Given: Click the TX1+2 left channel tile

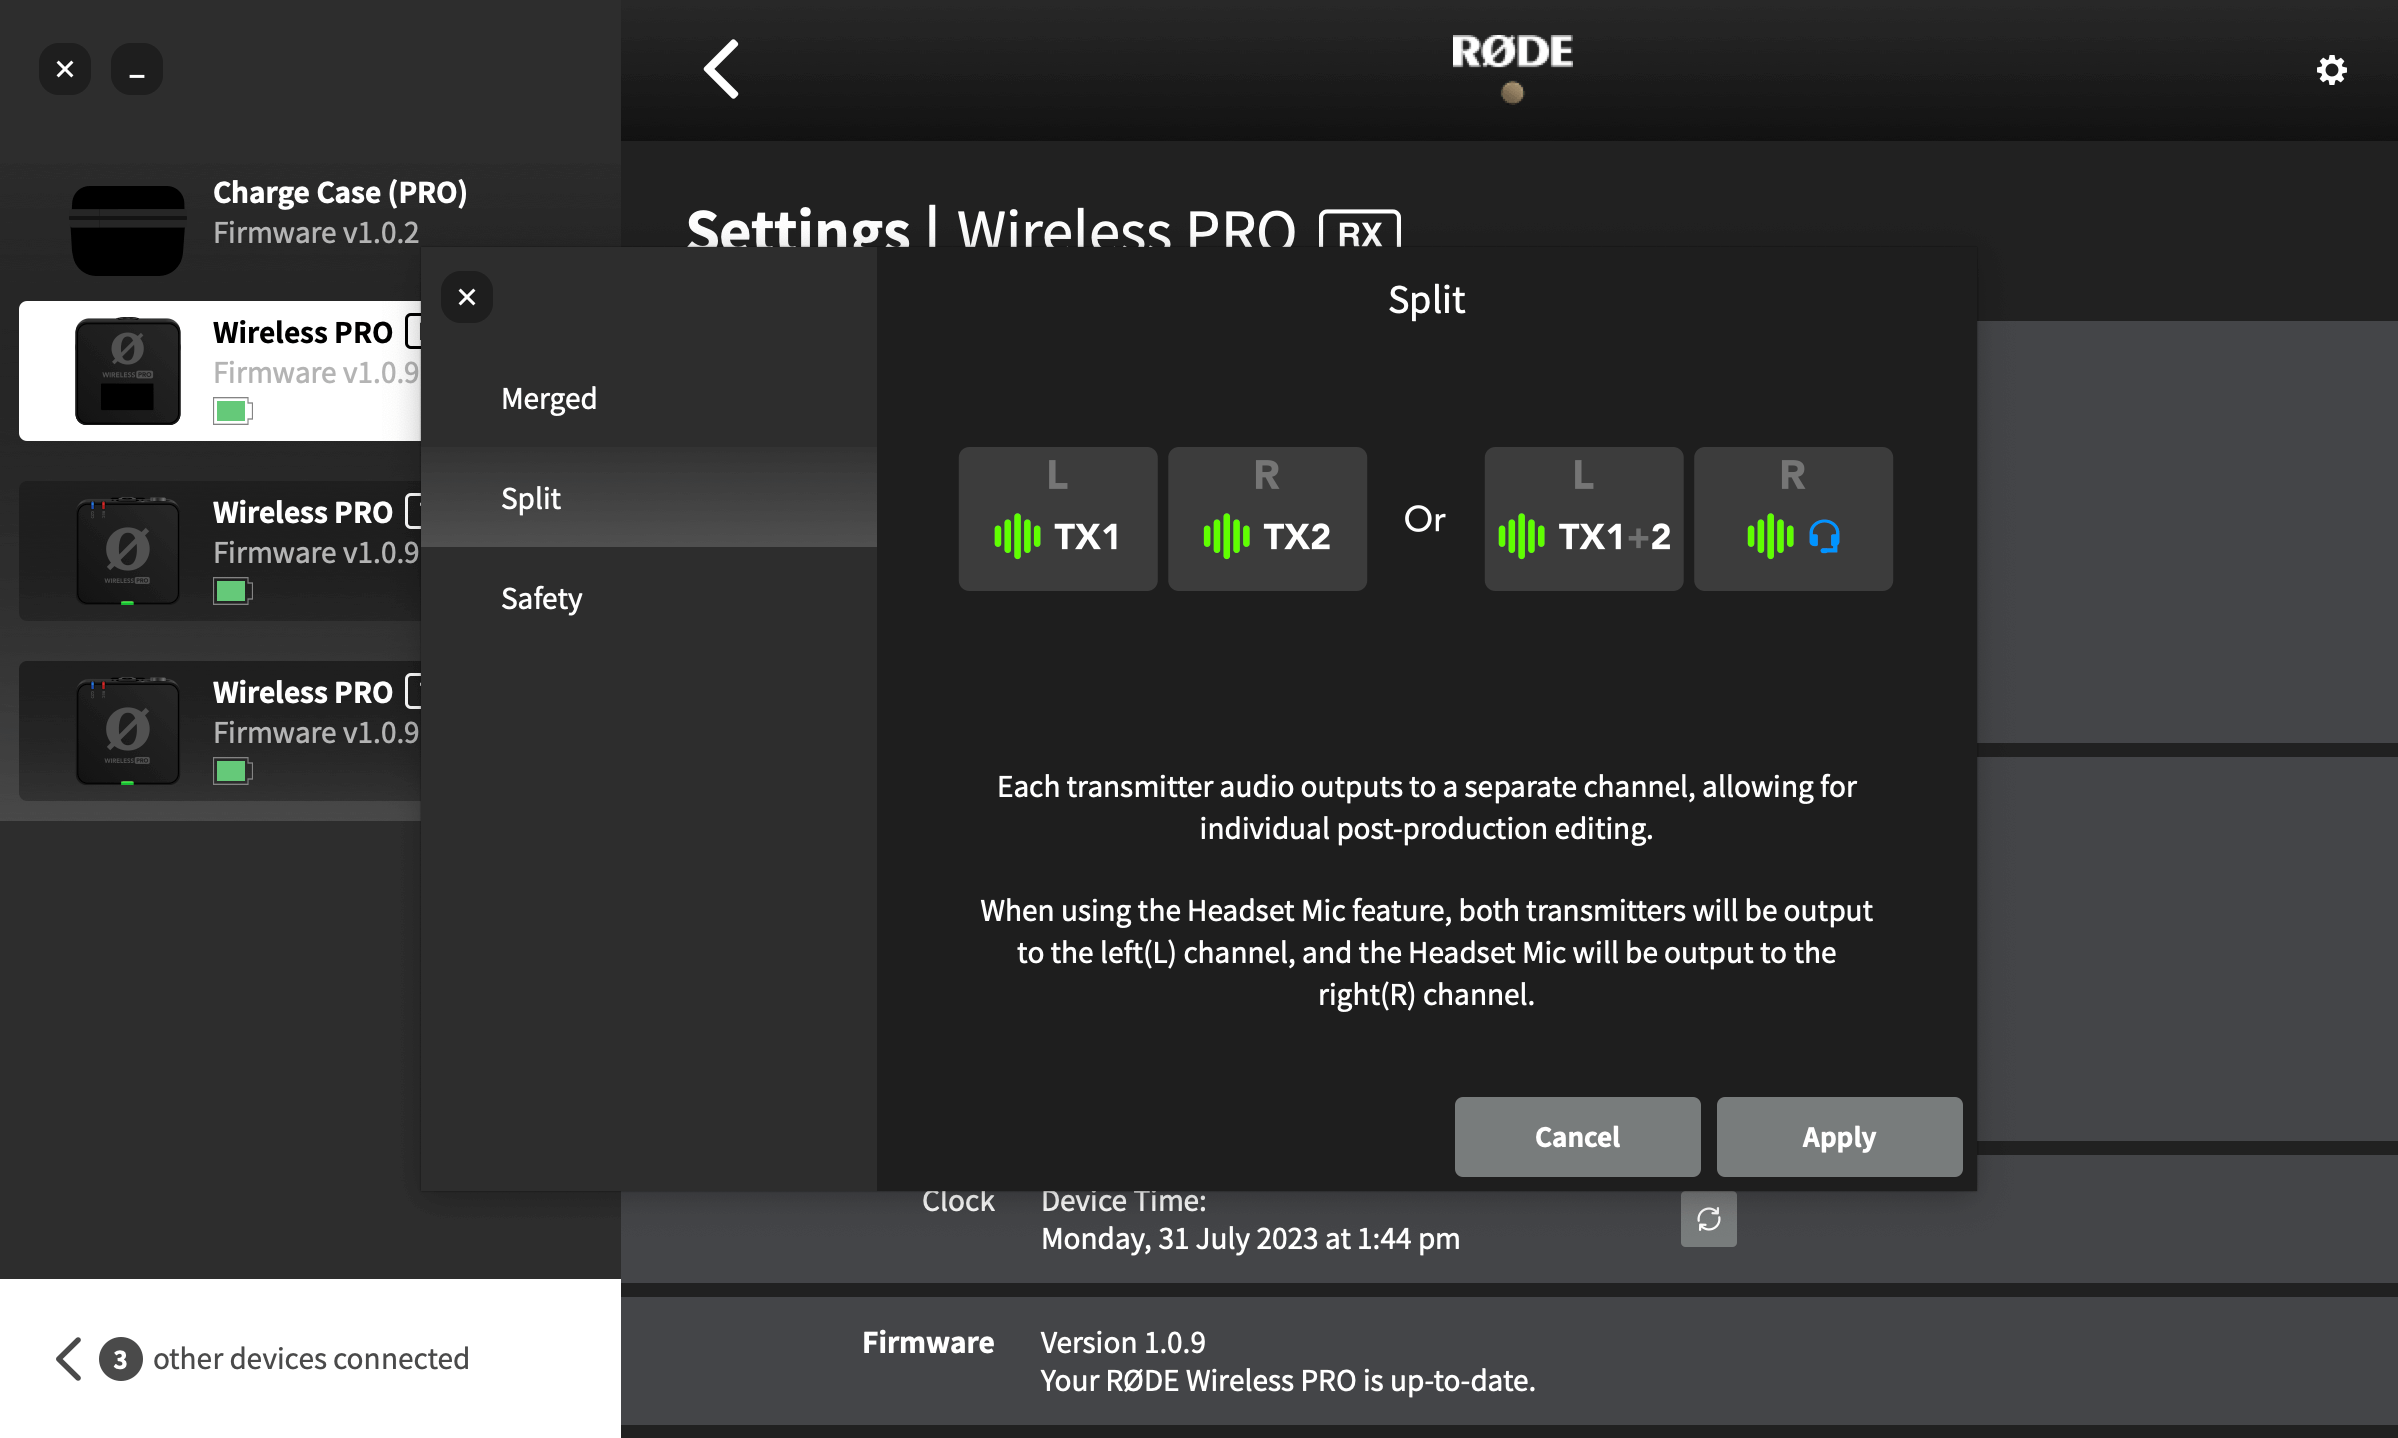Looking at the screenshot, I should coord(1583,519).
